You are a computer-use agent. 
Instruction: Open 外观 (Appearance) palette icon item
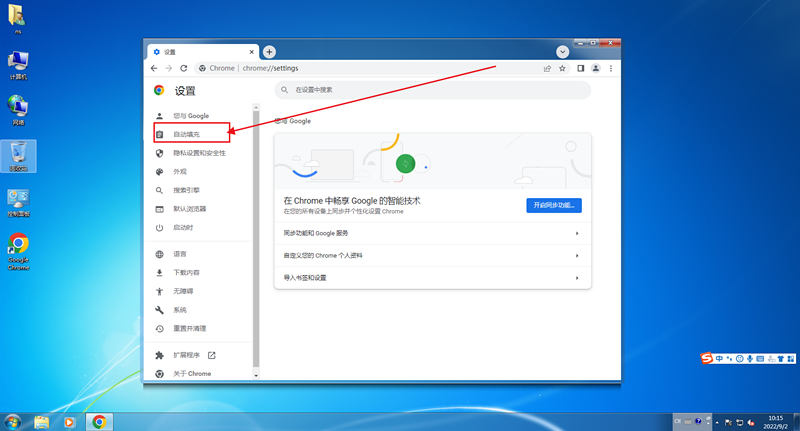coord(180,172)
